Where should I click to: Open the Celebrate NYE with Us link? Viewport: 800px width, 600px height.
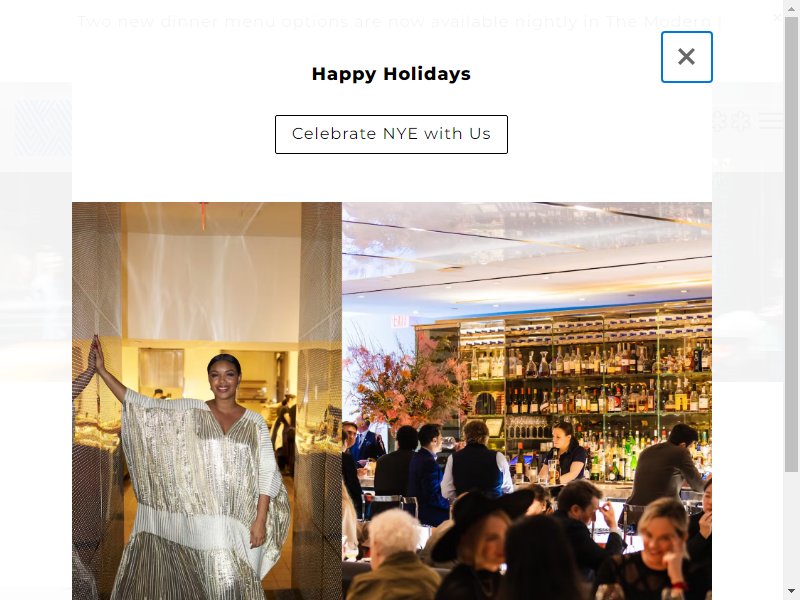(x=391, y=134)
